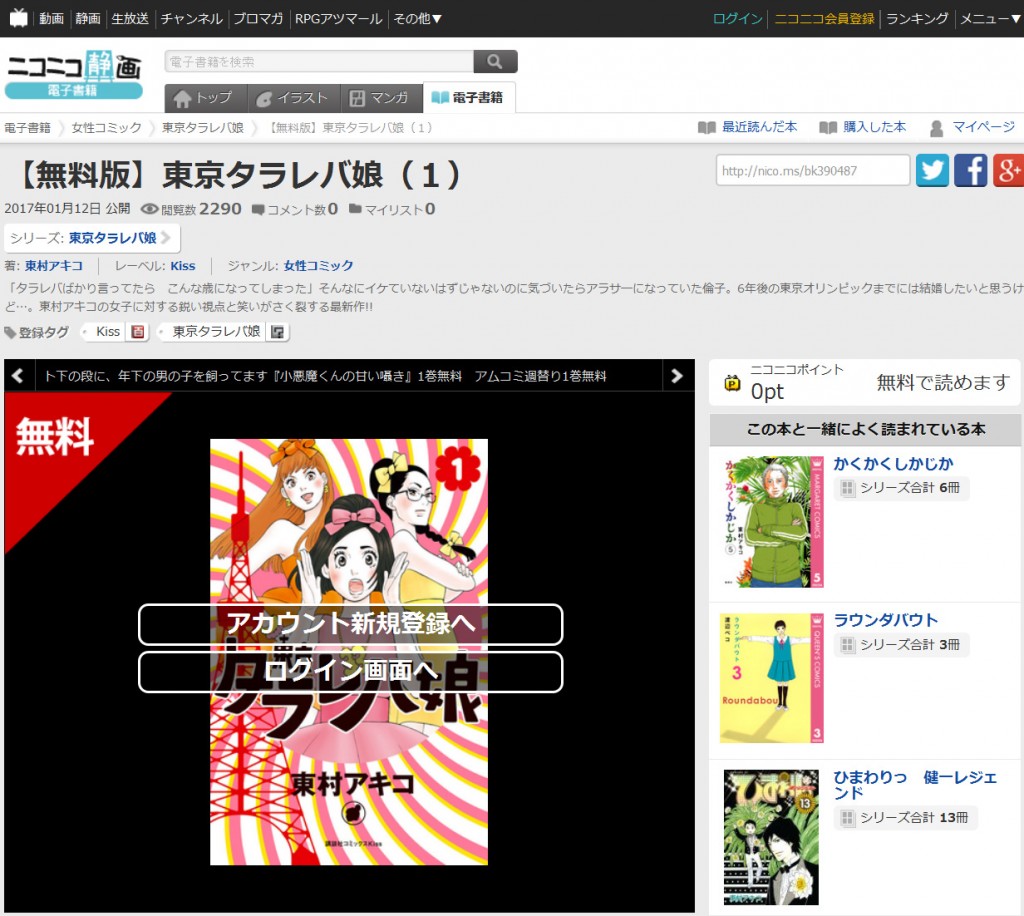Open the series 東京タラレバ娘 button
This screenshot has height=916, width=1024.
(x=92, y=238)
